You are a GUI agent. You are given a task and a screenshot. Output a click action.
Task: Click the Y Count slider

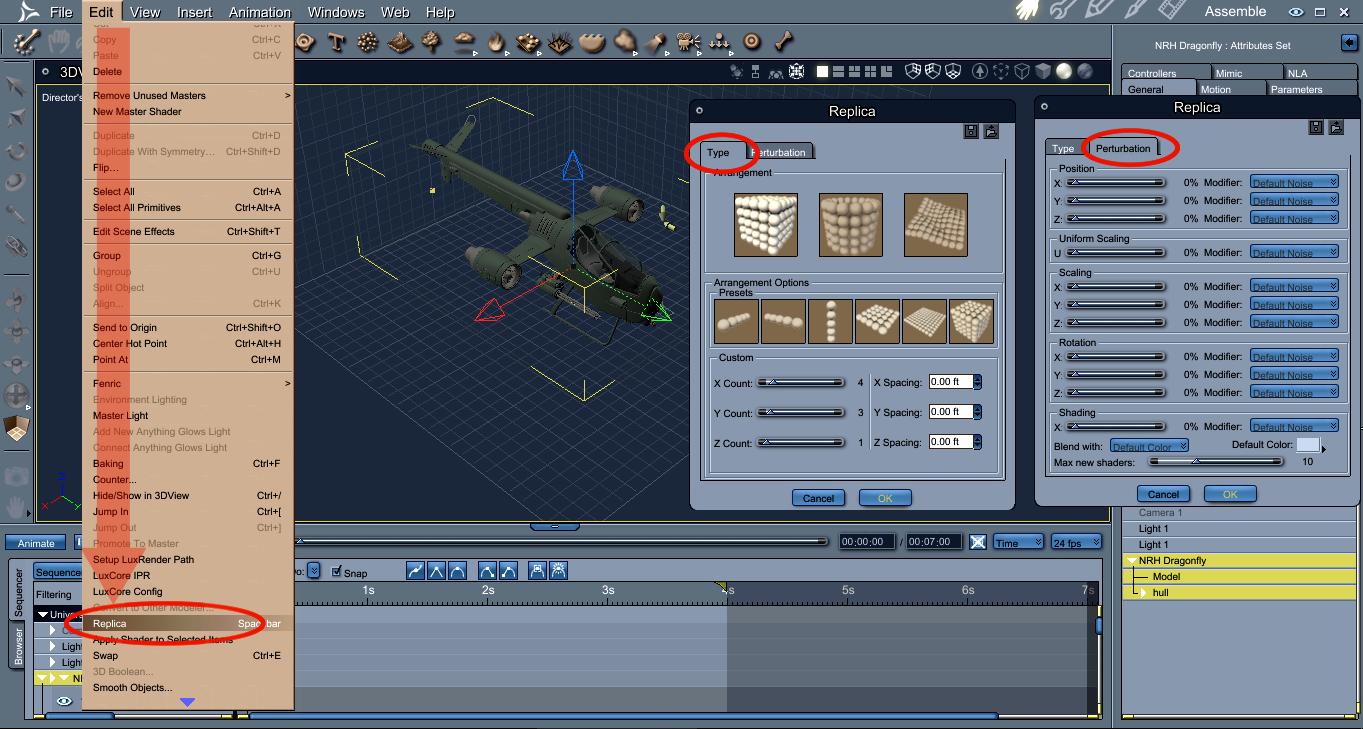(800, 413)
